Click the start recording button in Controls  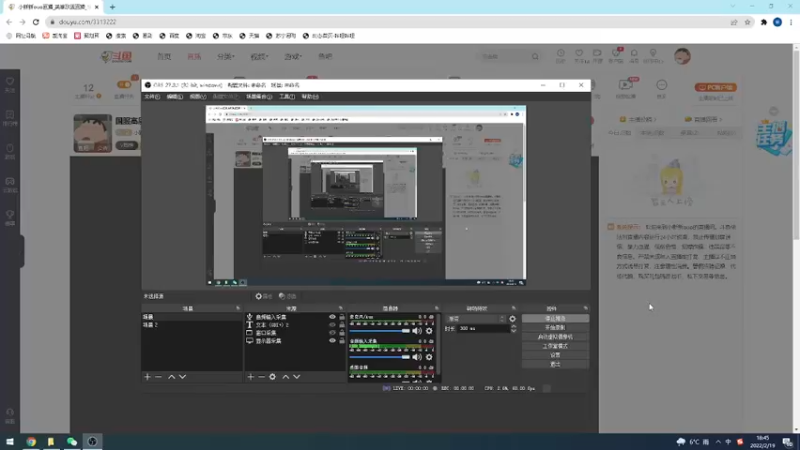click(555, 328)
